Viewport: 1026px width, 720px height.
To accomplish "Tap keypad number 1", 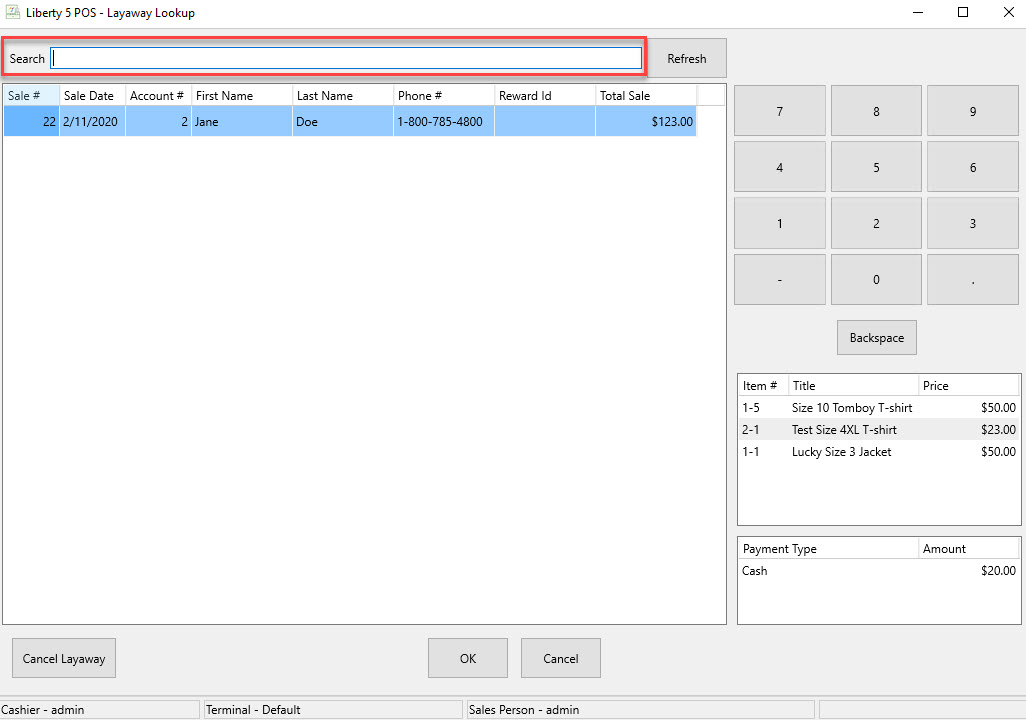I will [x=779, y=224].
